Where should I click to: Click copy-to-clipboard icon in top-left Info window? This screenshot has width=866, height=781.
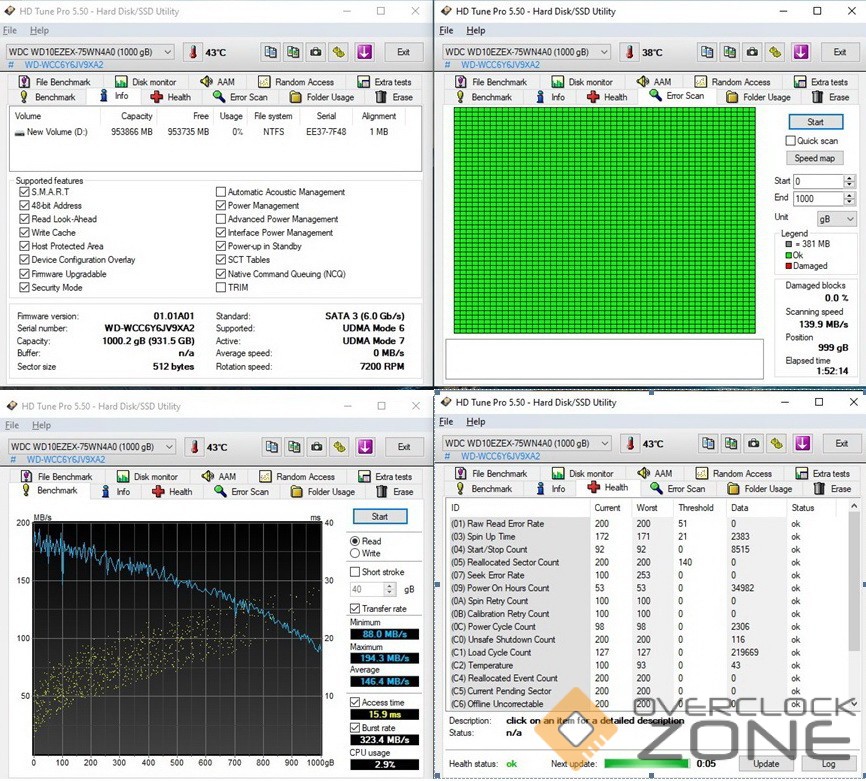tap(271, 52)
